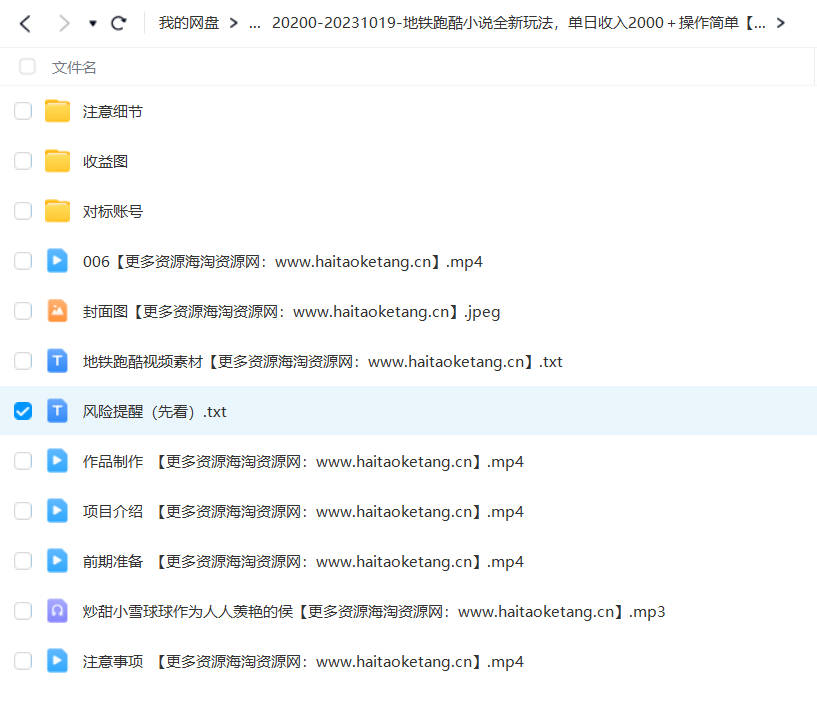
Task: Select checkbox of 作品制作 mp4 file
Action: tap(23, 461)
